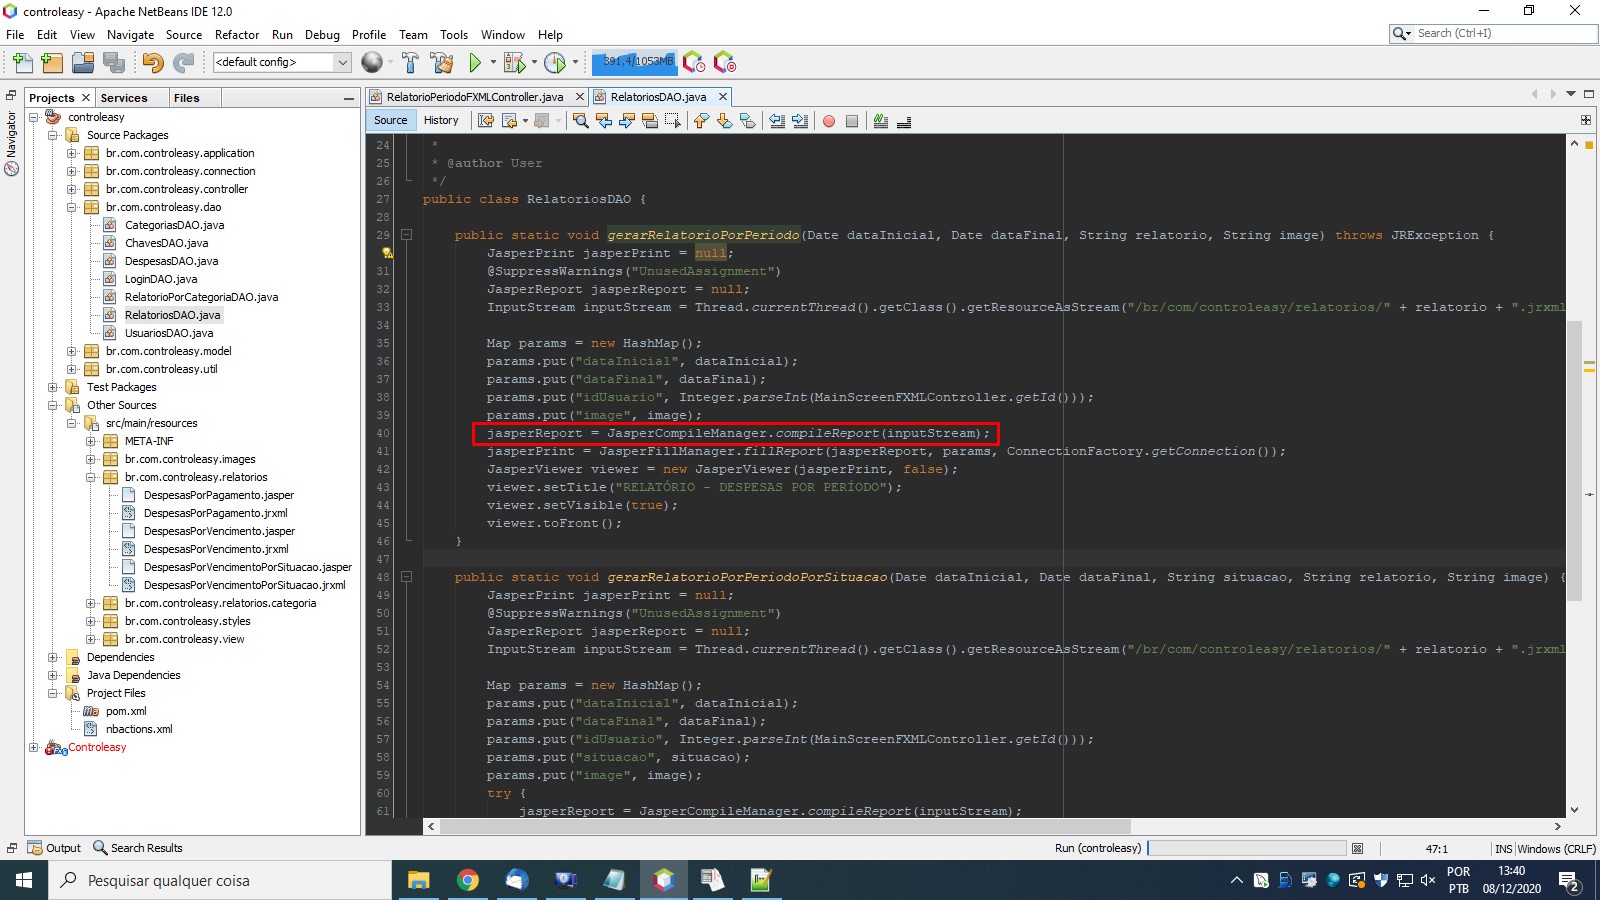Click the Clean and Build icon
Viewport: 1600px width, 900px height.
[x=441, y=63]
